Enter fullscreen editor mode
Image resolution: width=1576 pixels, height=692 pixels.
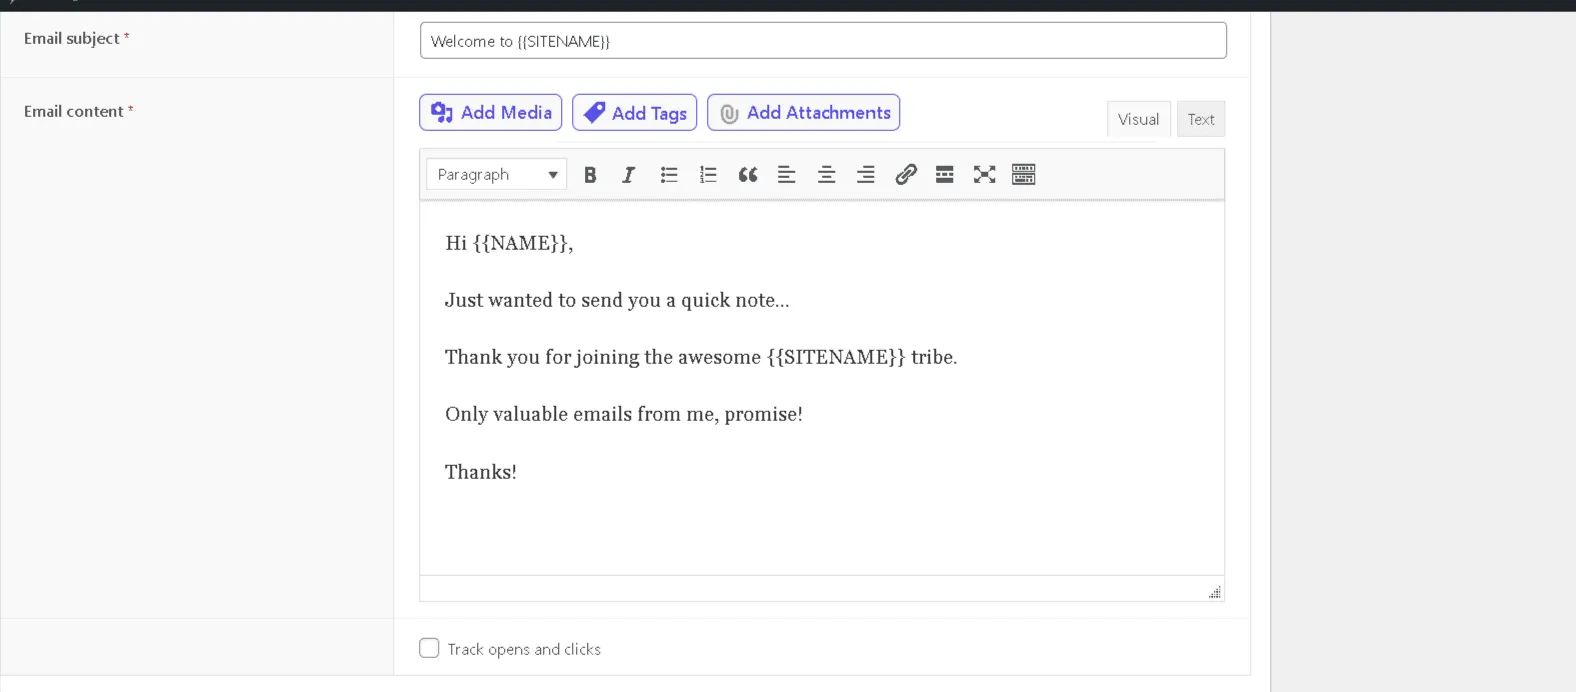(984, 175)
